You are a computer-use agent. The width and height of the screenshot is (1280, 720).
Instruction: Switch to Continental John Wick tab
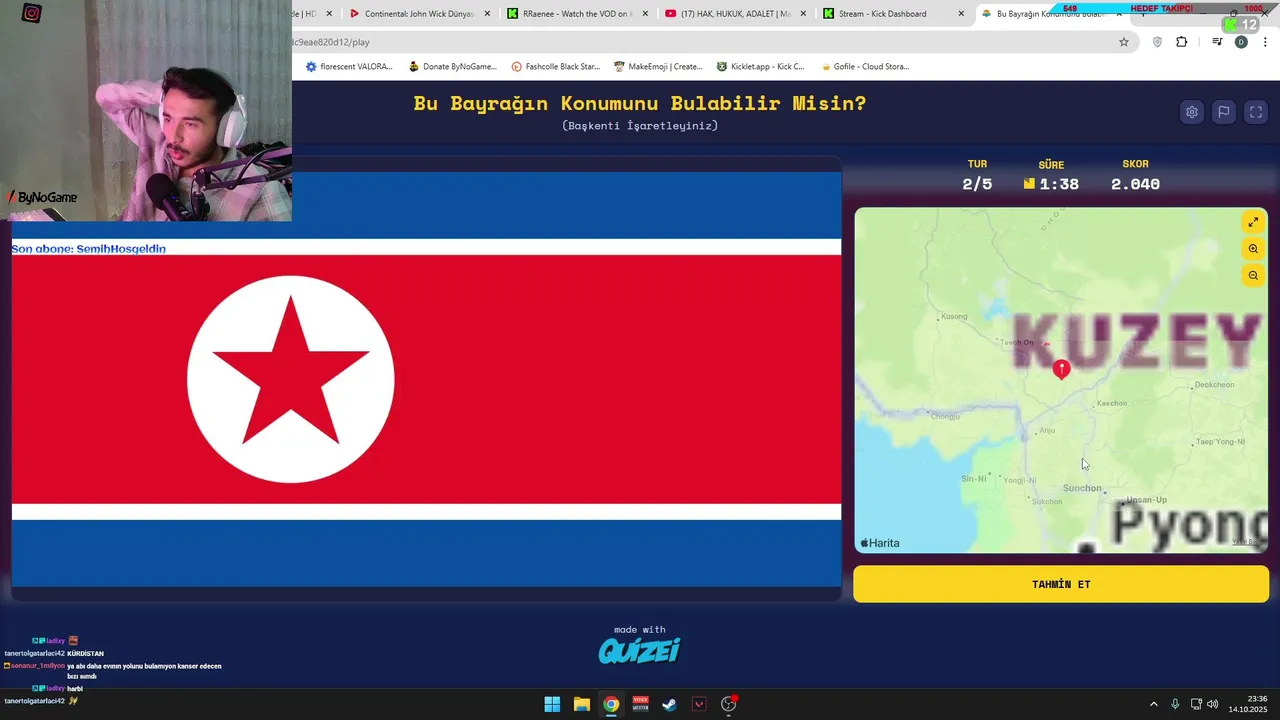[x=418, y=14]
